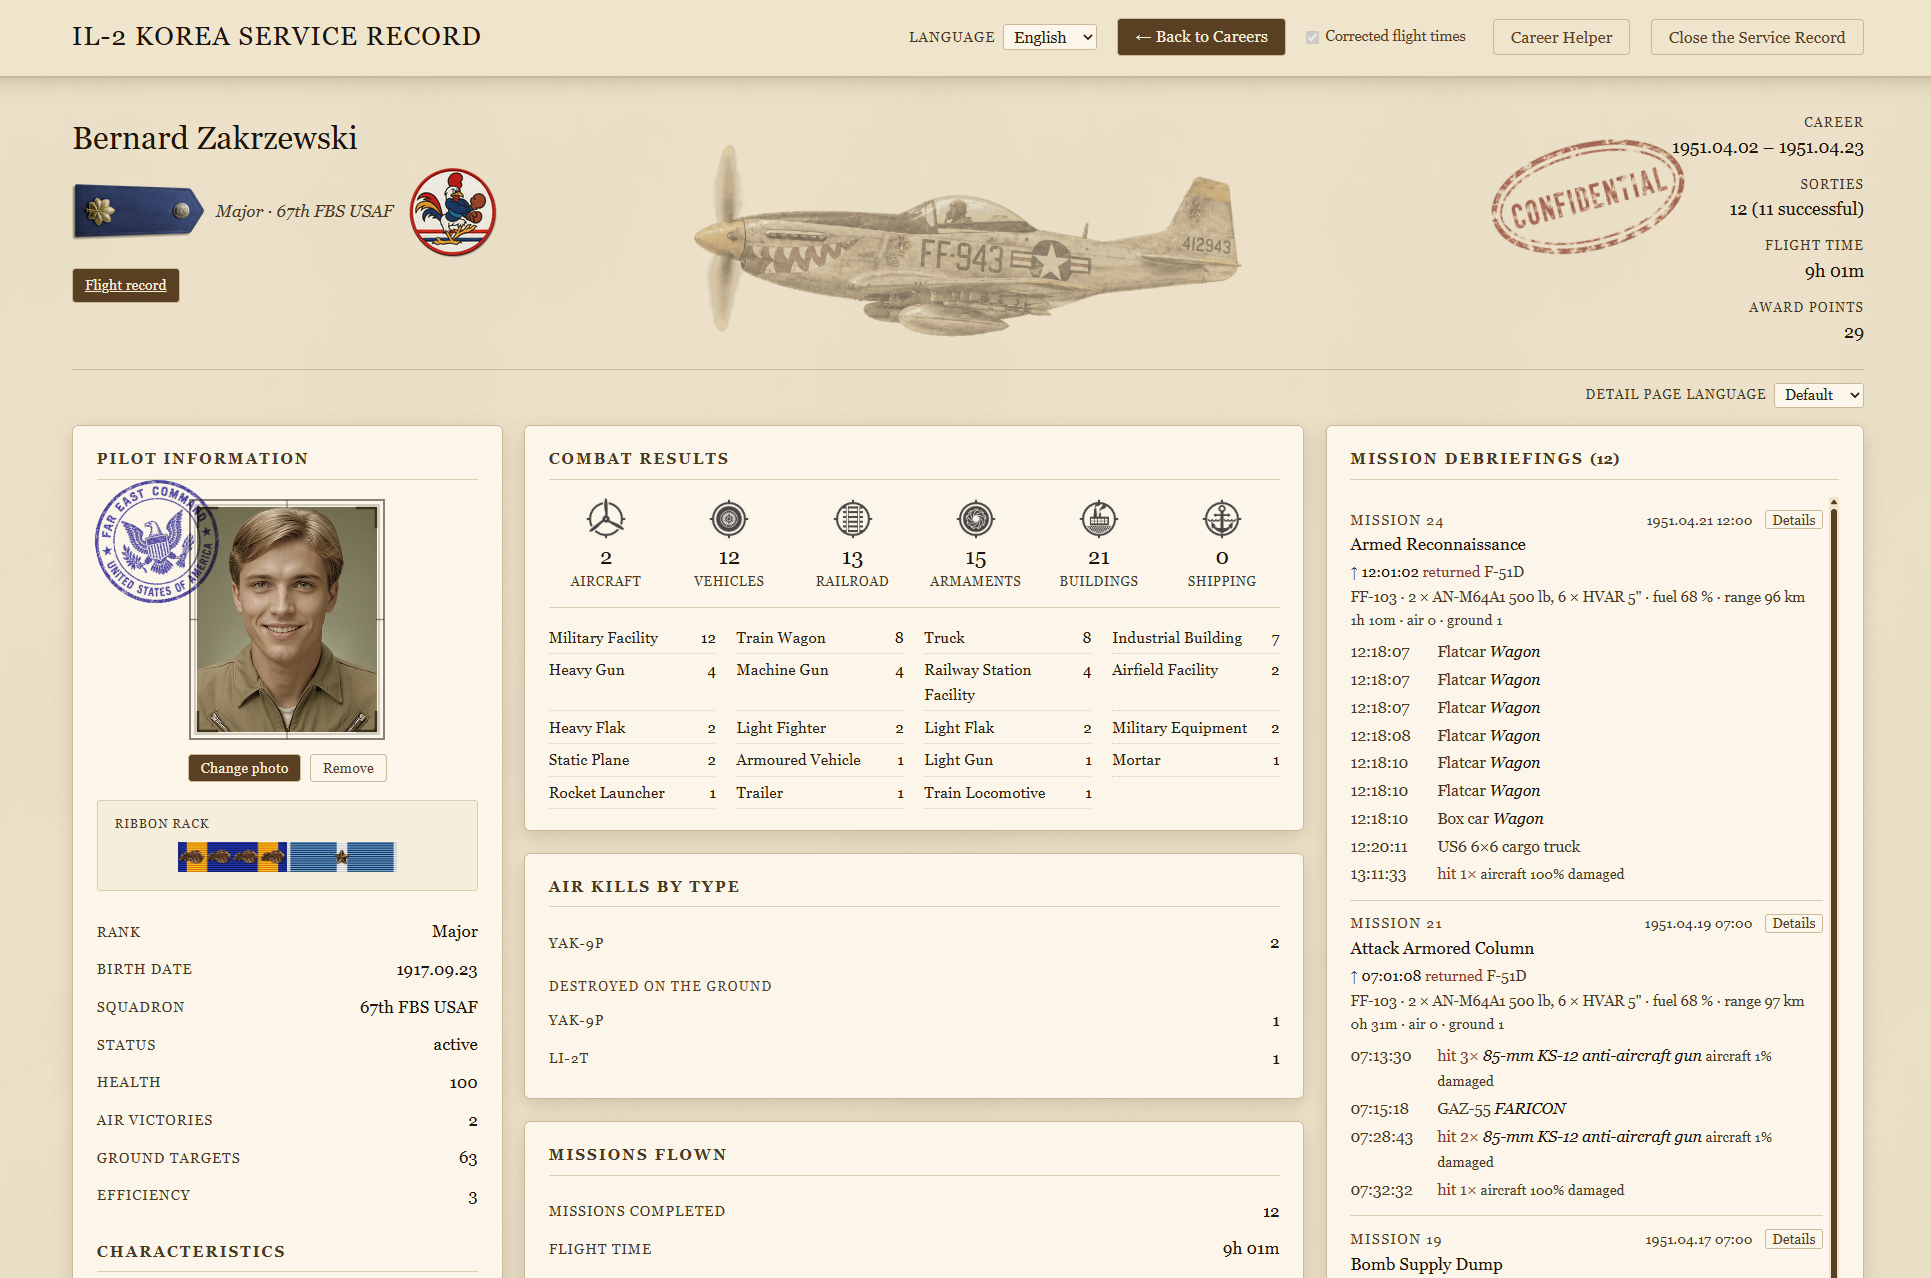The image size is (1931, 1278).
Task: Click the Major rank shoulder insignia
Action: click(138, 211)
